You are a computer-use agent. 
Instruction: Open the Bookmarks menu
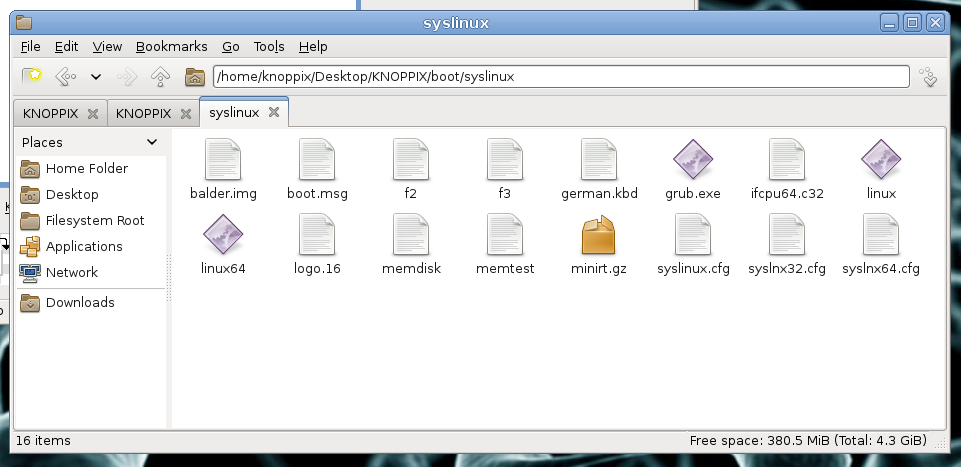point(171,46)
